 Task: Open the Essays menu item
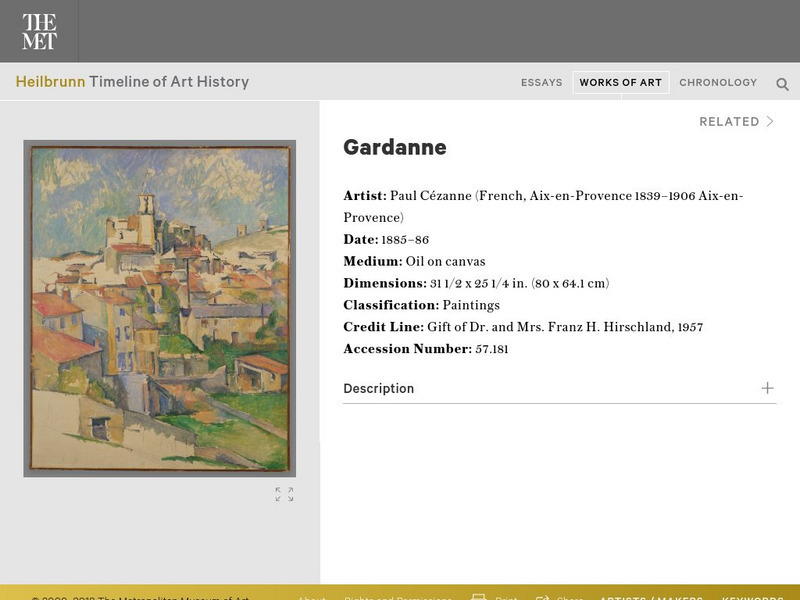[x=541, y=83]
